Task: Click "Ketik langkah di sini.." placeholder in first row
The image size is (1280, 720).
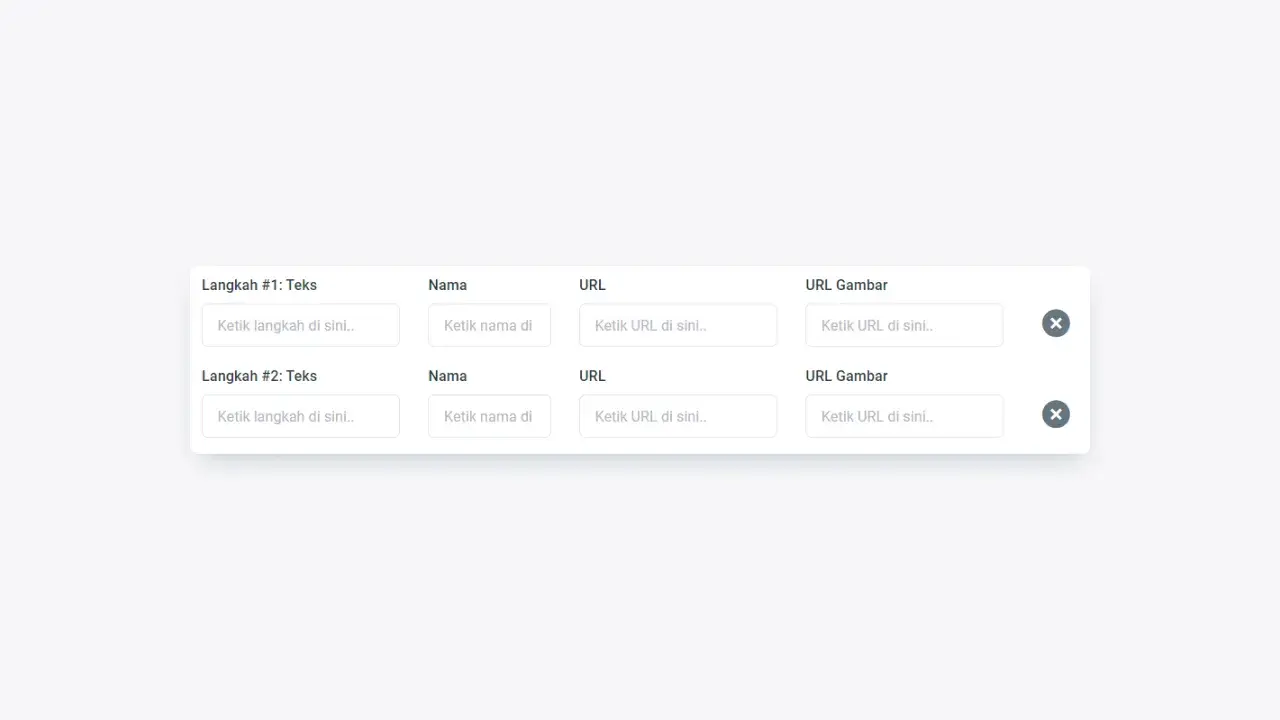Action: point(285,326)
